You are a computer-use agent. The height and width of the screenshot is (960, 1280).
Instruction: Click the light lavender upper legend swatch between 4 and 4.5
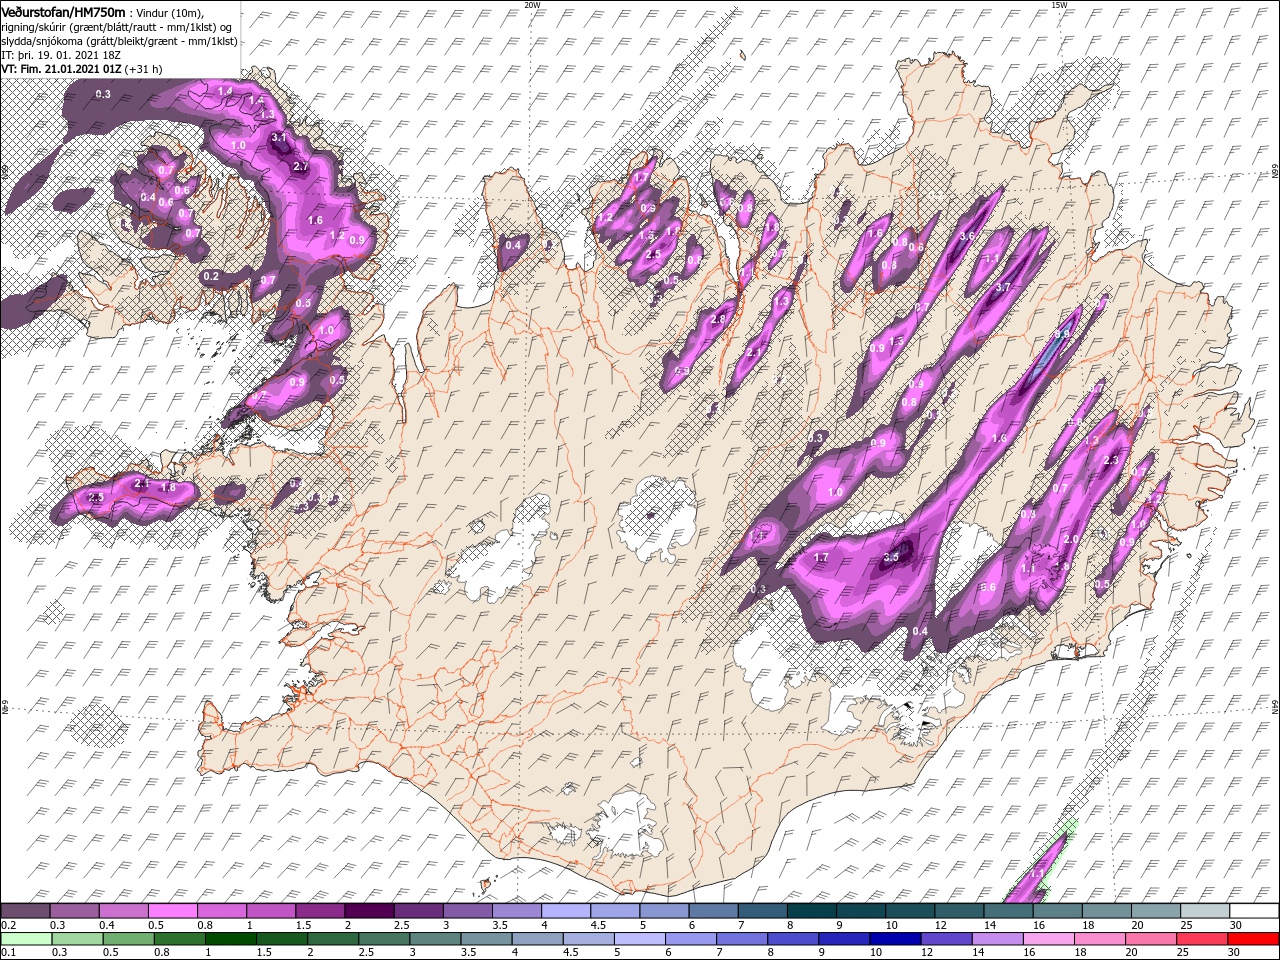pos(566,911)
